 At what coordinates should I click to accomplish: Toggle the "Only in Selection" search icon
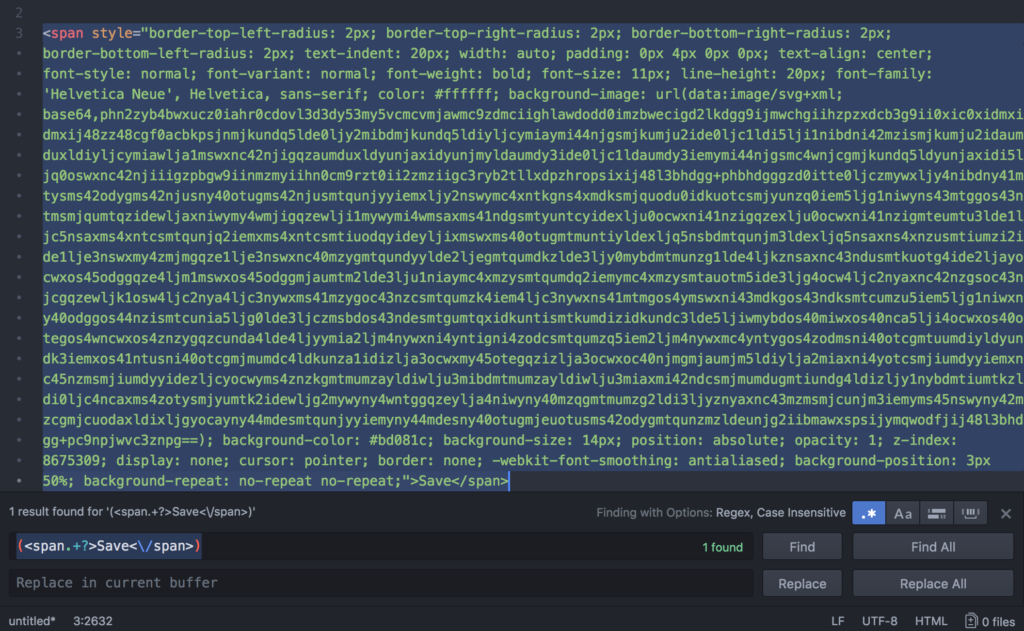(x=936, y=512)
